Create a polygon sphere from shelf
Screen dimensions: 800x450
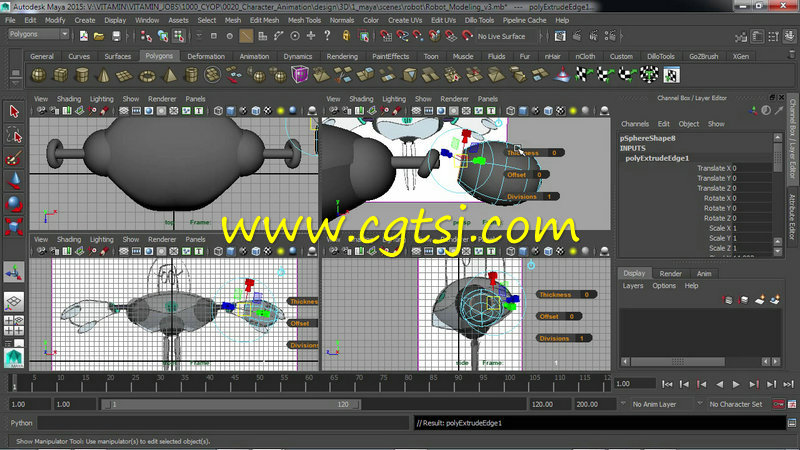point(39,76)
